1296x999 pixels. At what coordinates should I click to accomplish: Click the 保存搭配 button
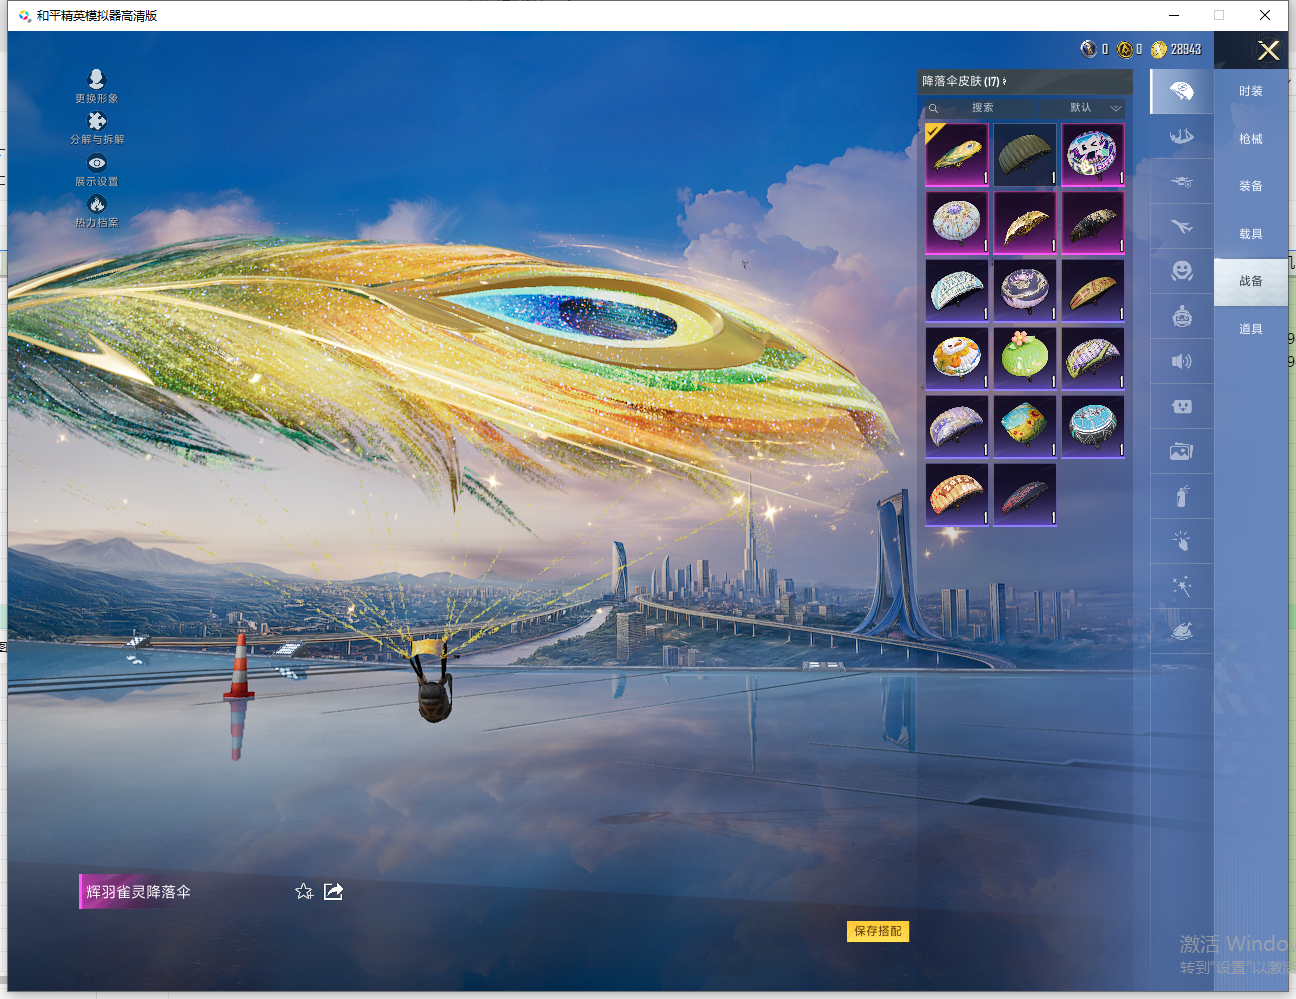pyautogui.click(x=878, y=931)
